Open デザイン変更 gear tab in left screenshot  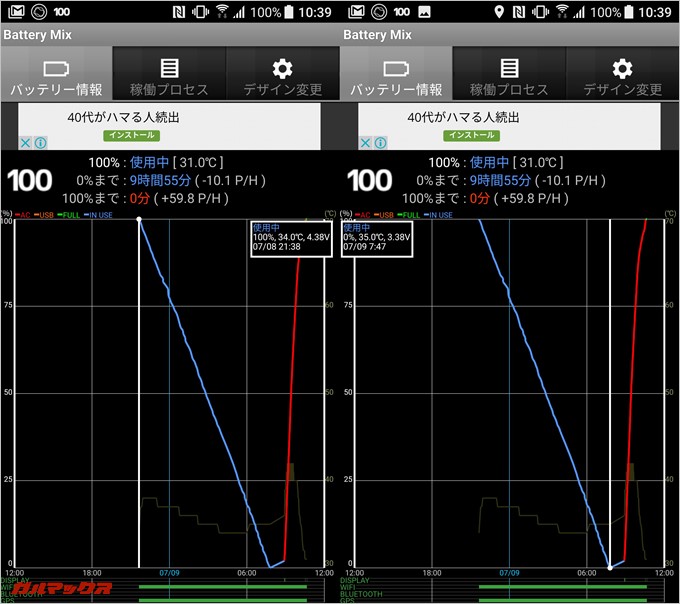[283, 76]
